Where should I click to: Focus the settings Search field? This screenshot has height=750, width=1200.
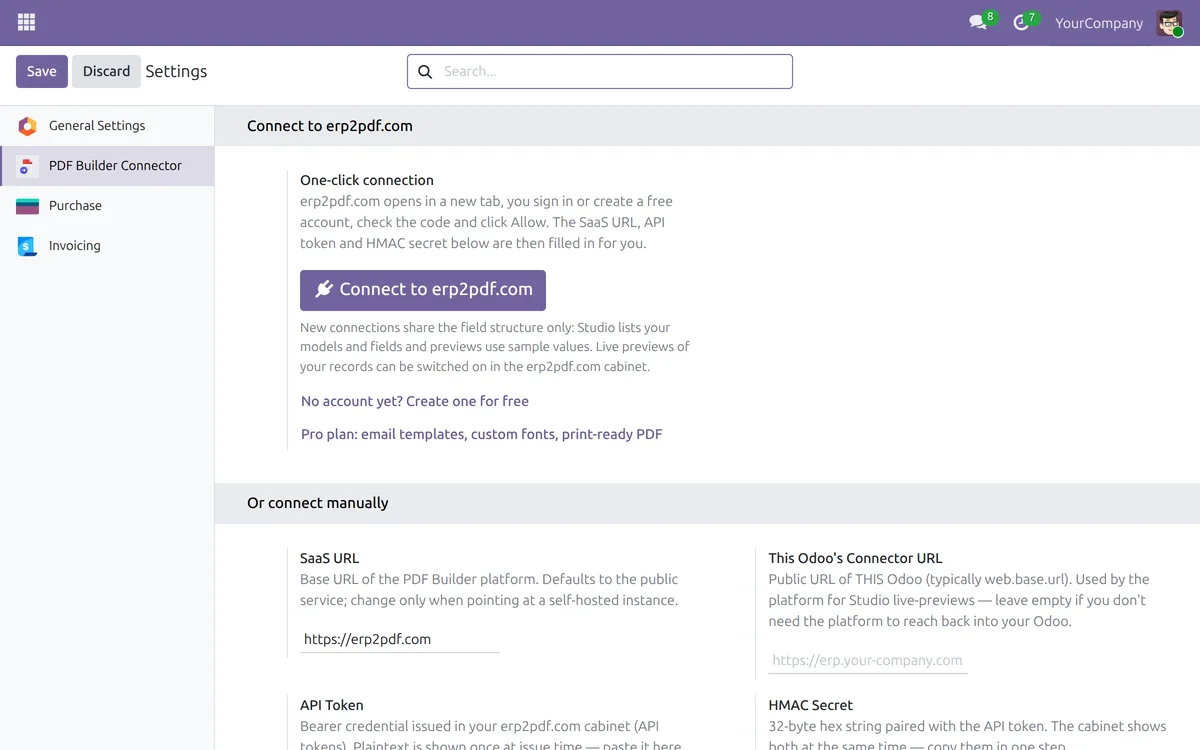pos(600,72)
